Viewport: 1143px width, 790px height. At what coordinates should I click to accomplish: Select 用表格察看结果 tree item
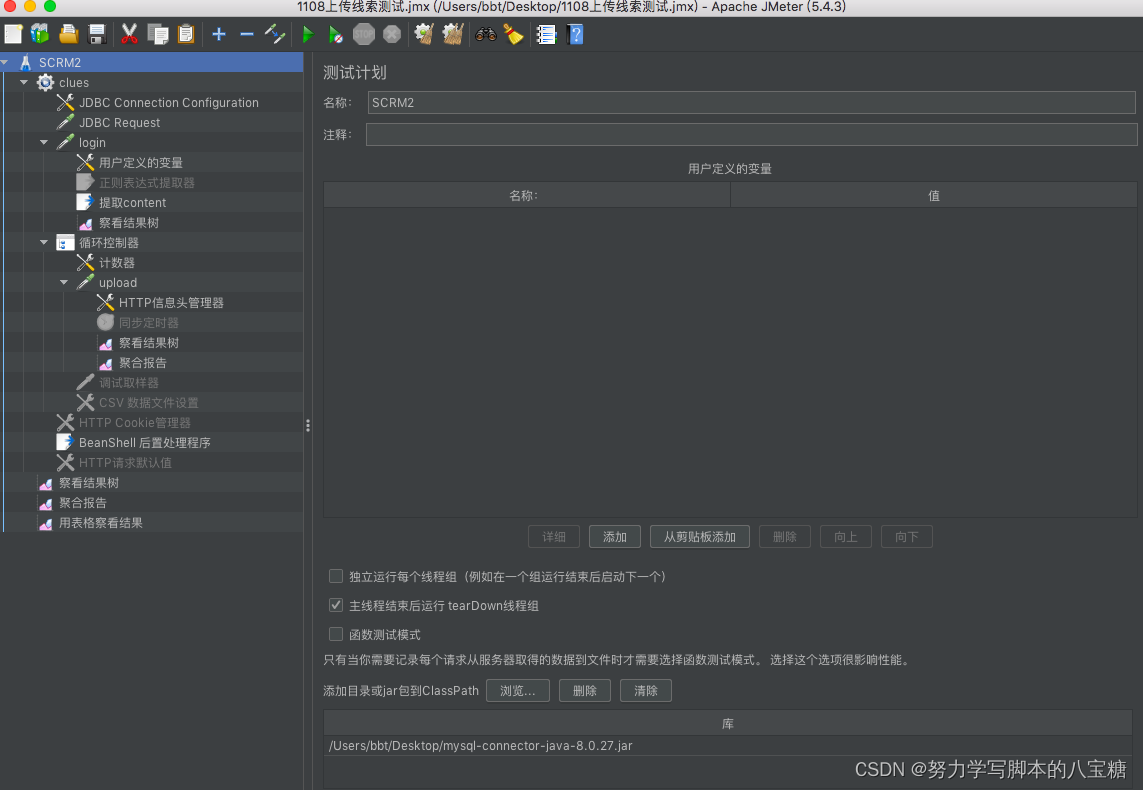[101, 523]
